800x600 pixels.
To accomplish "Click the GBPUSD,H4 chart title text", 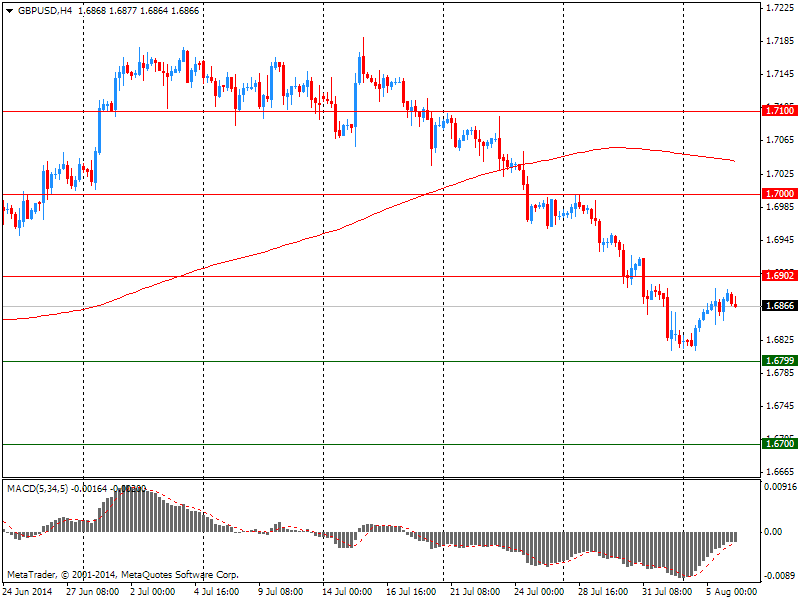I will [45, 11].
